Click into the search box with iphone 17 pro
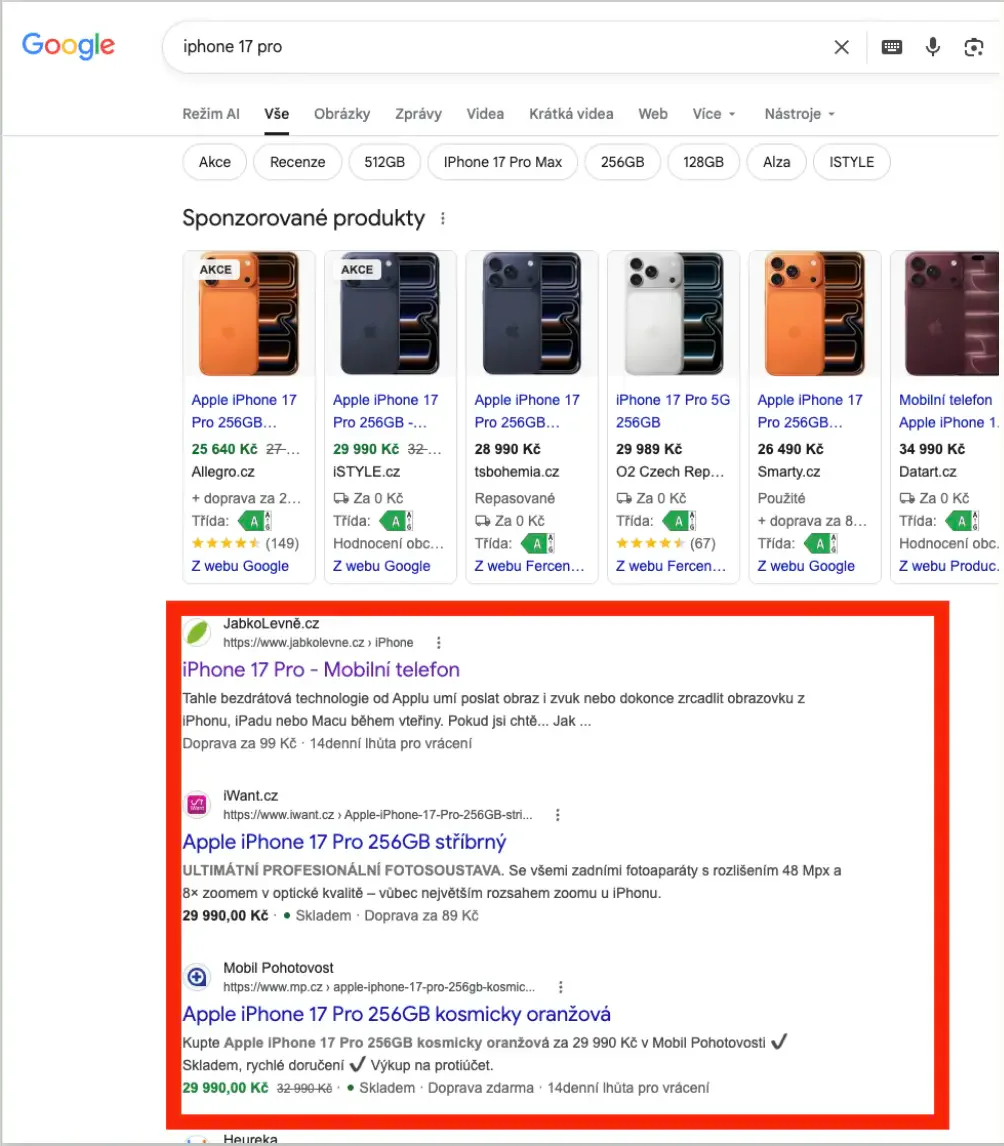Screen dimensions: 1004x1146 497,48
